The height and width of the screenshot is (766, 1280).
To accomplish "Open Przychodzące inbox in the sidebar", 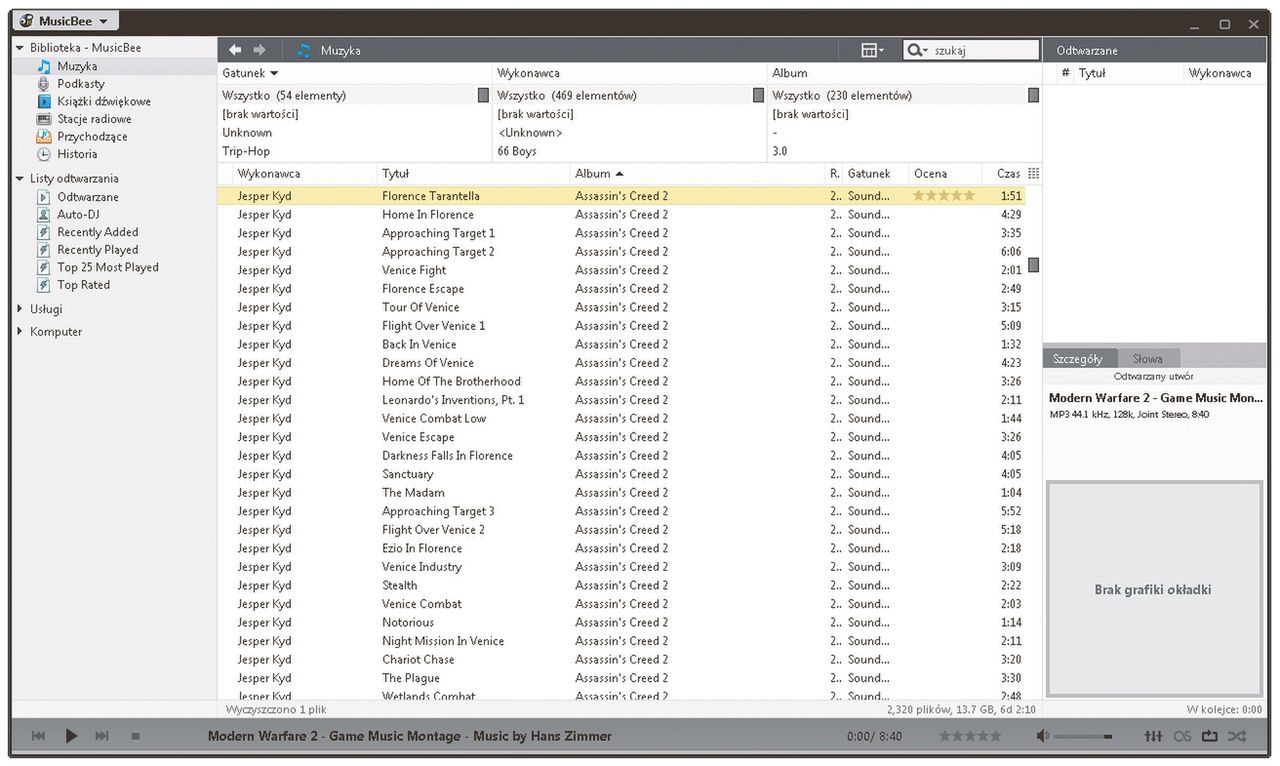I will 92,136.
